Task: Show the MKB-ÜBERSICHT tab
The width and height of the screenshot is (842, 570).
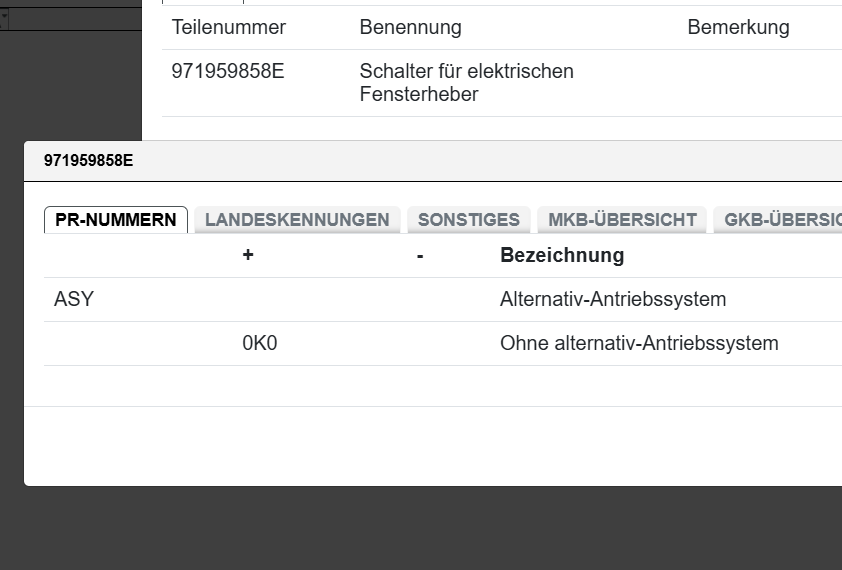Action: click(621, 220)
